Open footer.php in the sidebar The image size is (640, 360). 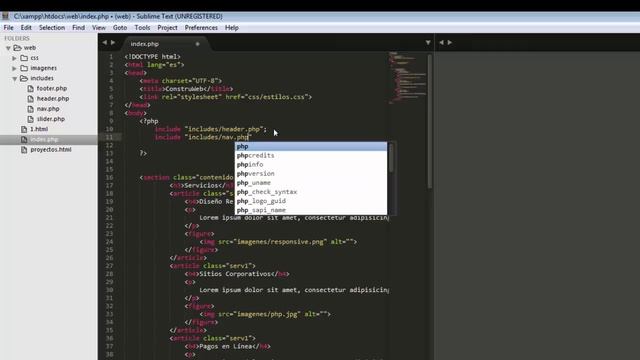point(52,89)
